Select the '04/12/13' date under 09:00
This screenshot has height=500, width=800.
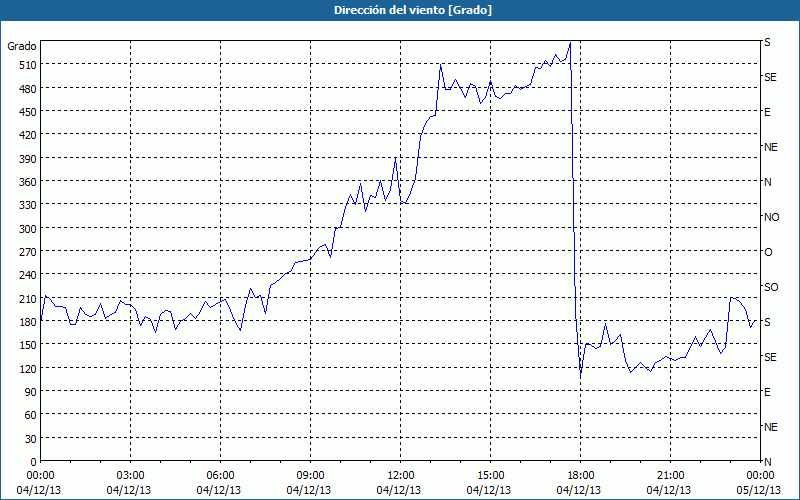click(x=309, y=490)
